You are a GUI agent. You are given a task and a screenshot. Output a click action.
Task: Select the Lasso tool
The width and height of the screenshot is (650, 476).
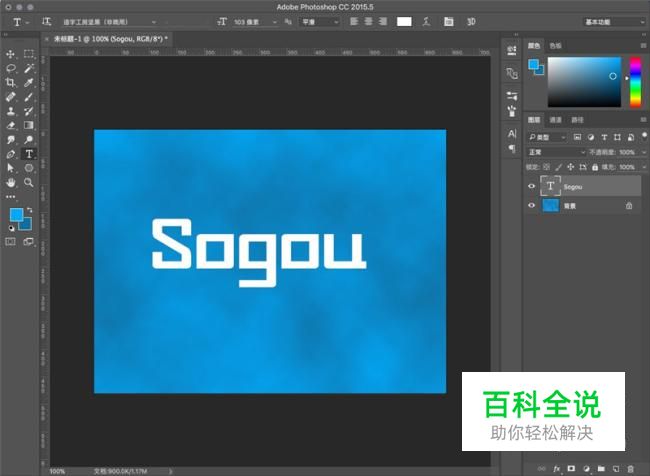(x=10, y=68)
